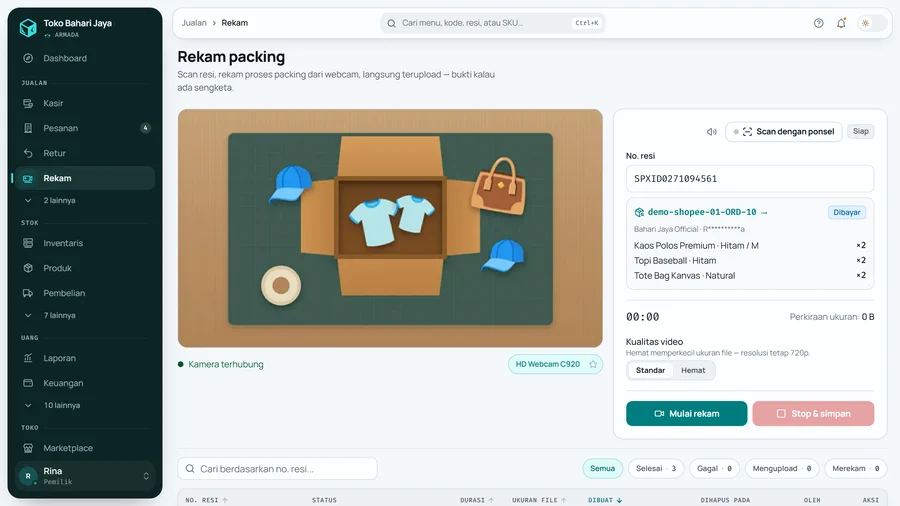Open notifications bell
Image resolution: width=900 pixels, height=506 pixels.
[841, 23]
